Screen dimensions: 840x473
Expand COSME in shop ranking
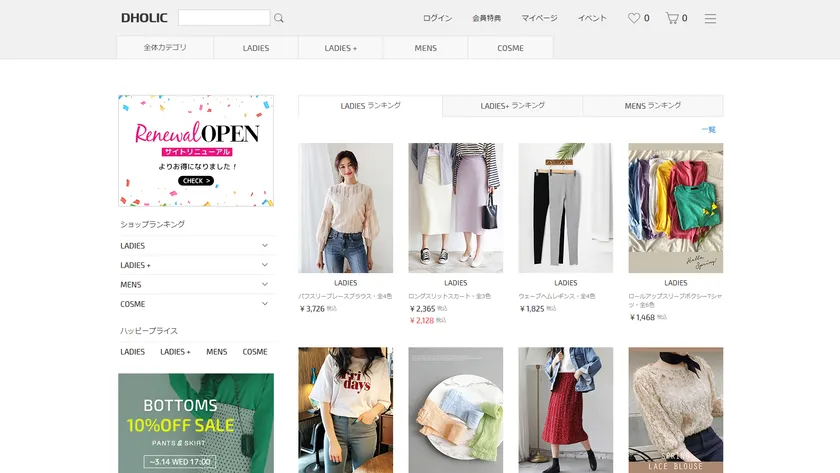[196, 304]
